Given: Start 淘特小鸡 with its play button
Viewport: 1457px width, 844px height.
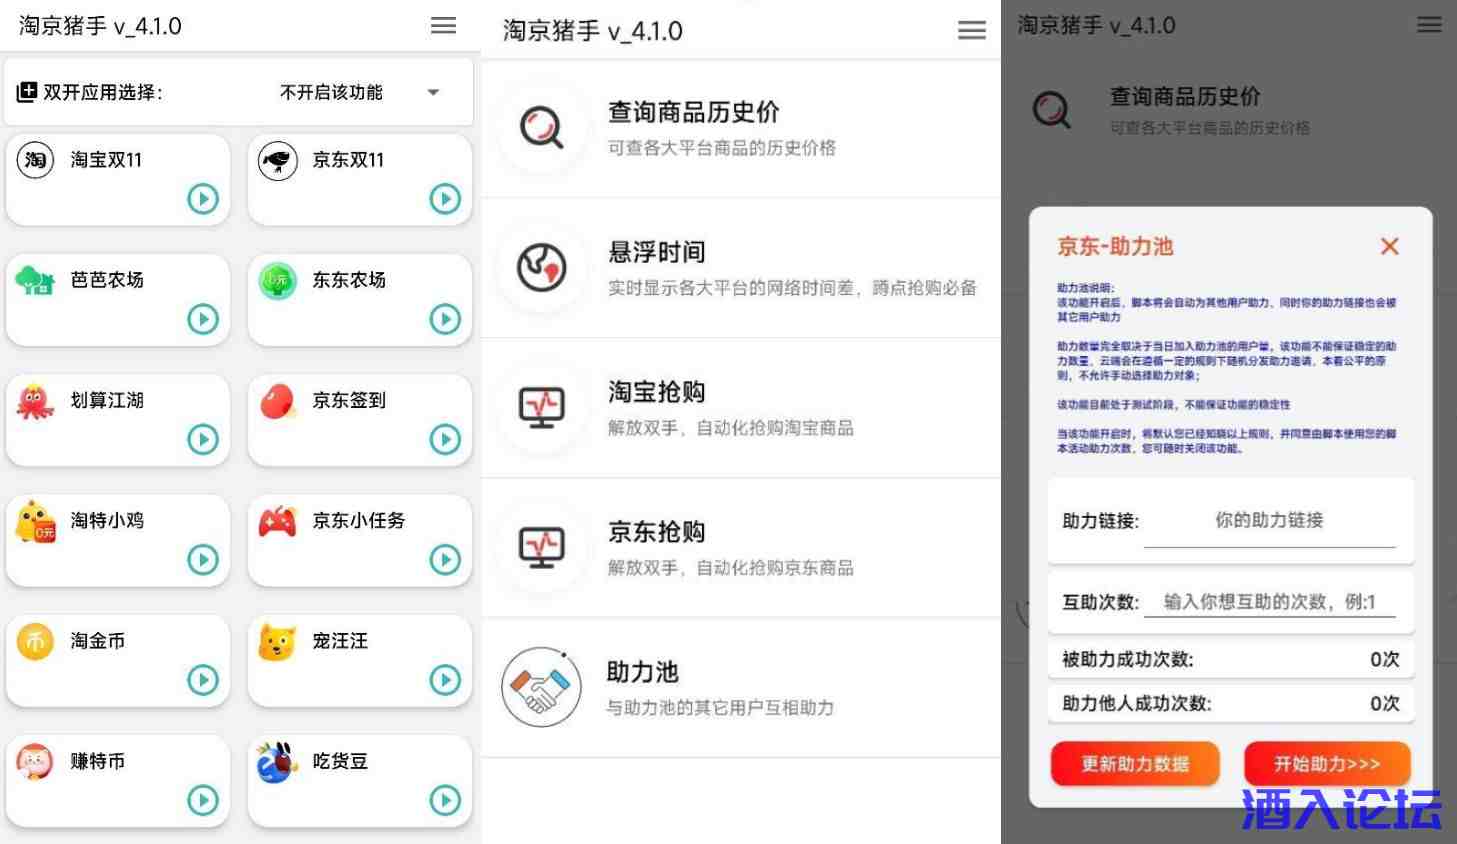Looking at the screenshot, I should point(203,559).
